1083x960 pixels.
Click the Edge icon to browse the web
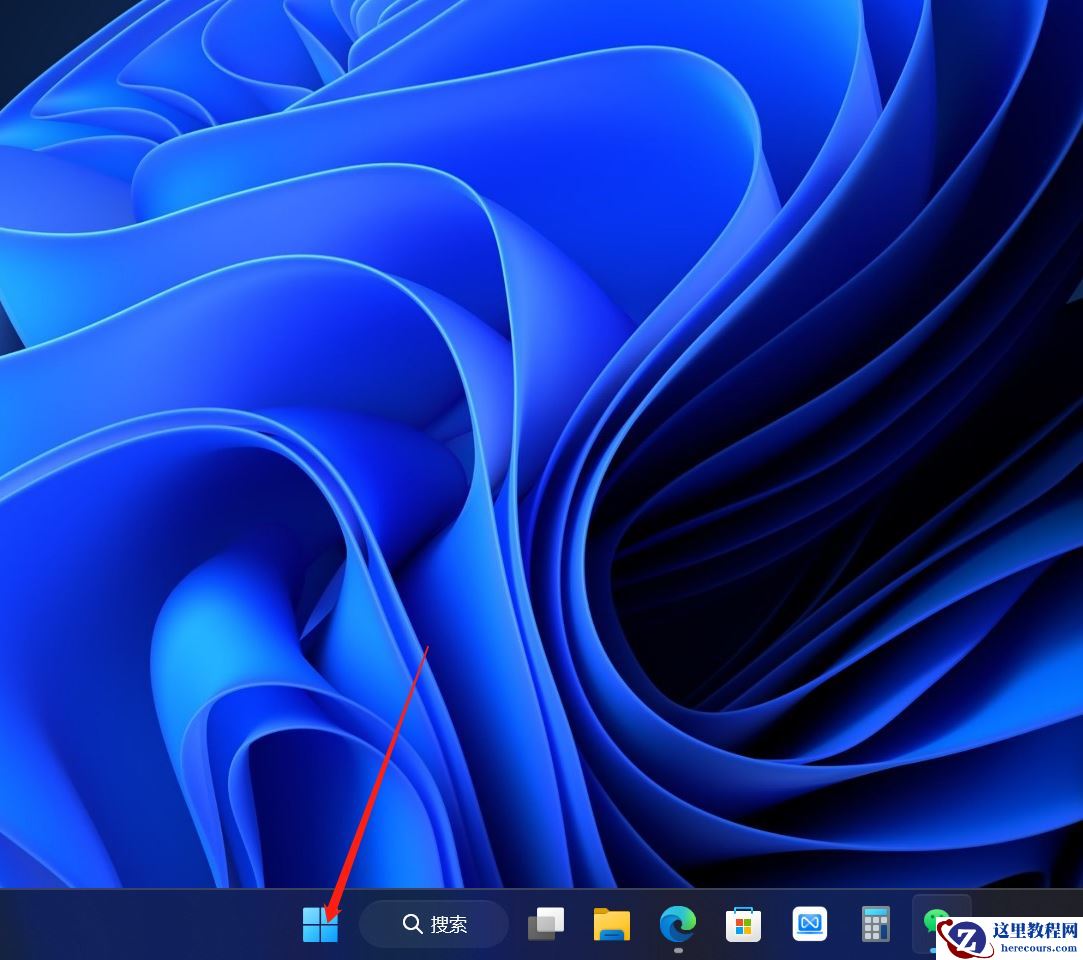click(x=679, y=924)
